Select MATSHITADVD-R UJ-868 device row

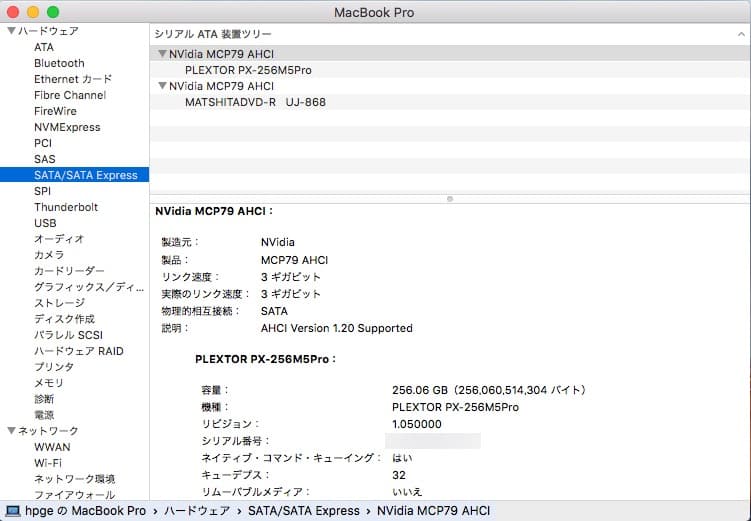[x=450, y=102]
